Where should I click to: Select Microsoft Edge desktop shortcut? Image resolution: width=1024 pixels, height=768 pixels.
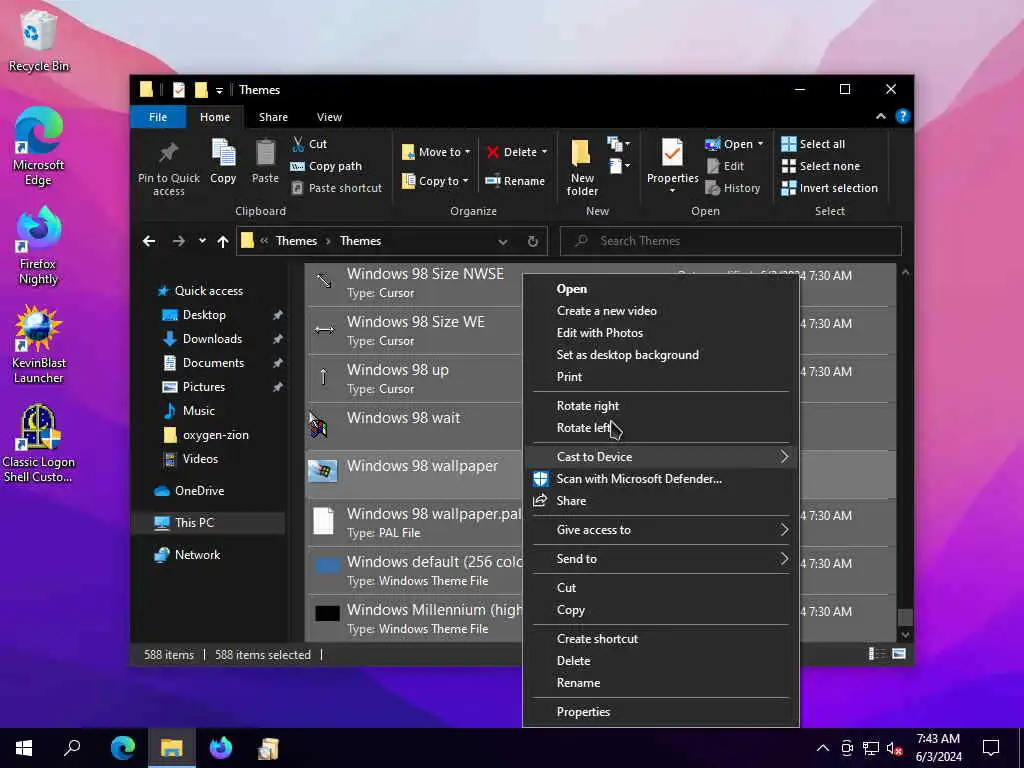(x=39, y=146)
